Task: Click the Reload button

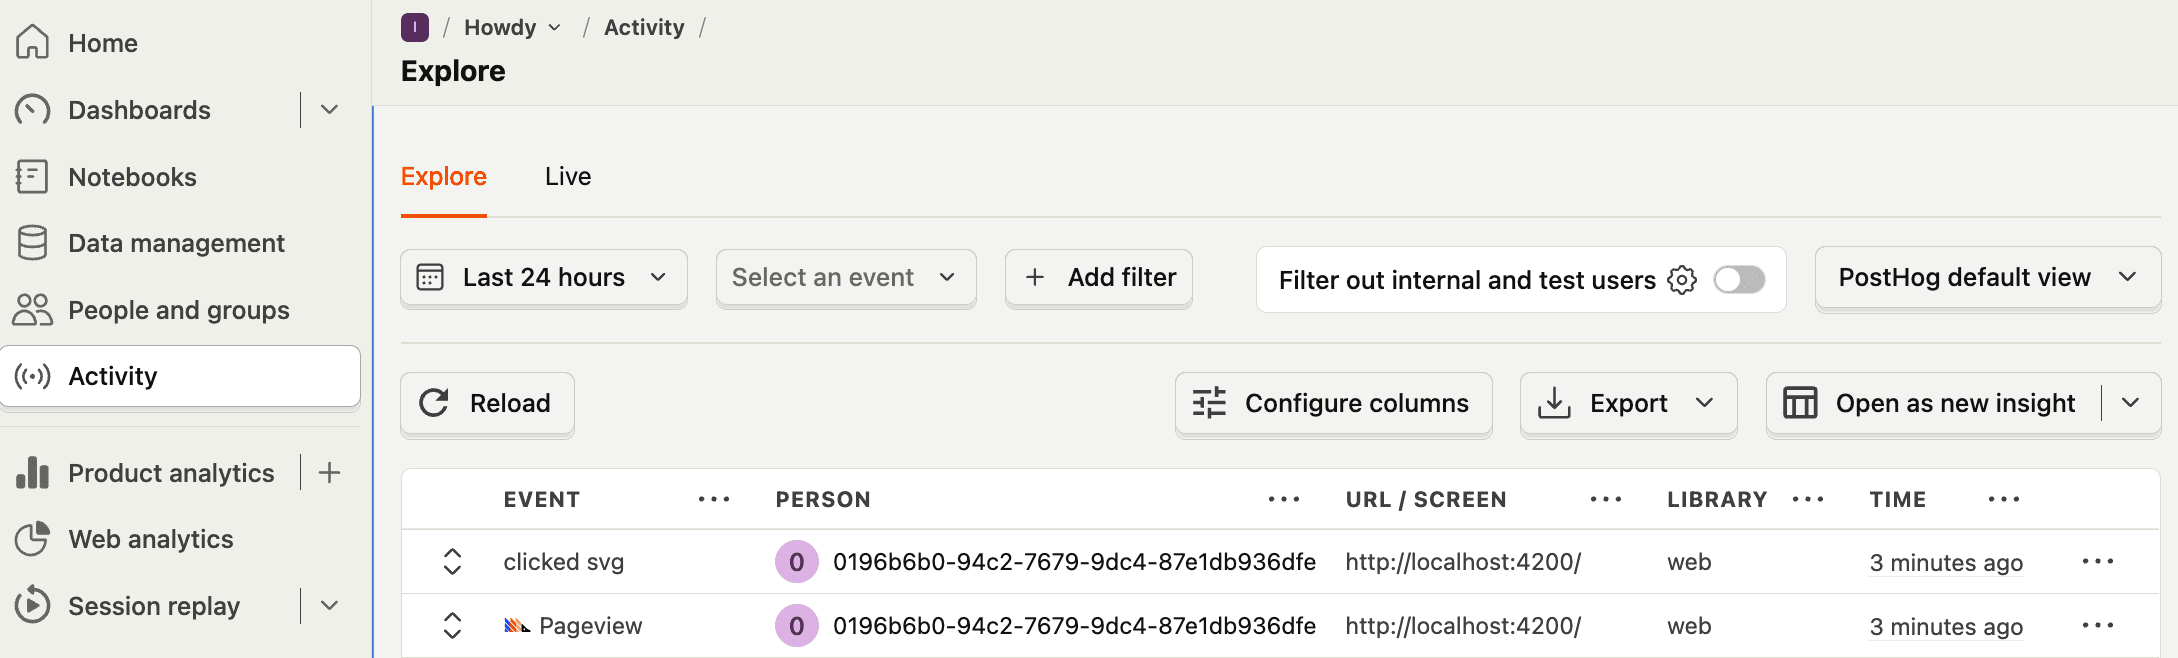Action: coord(487,403)
